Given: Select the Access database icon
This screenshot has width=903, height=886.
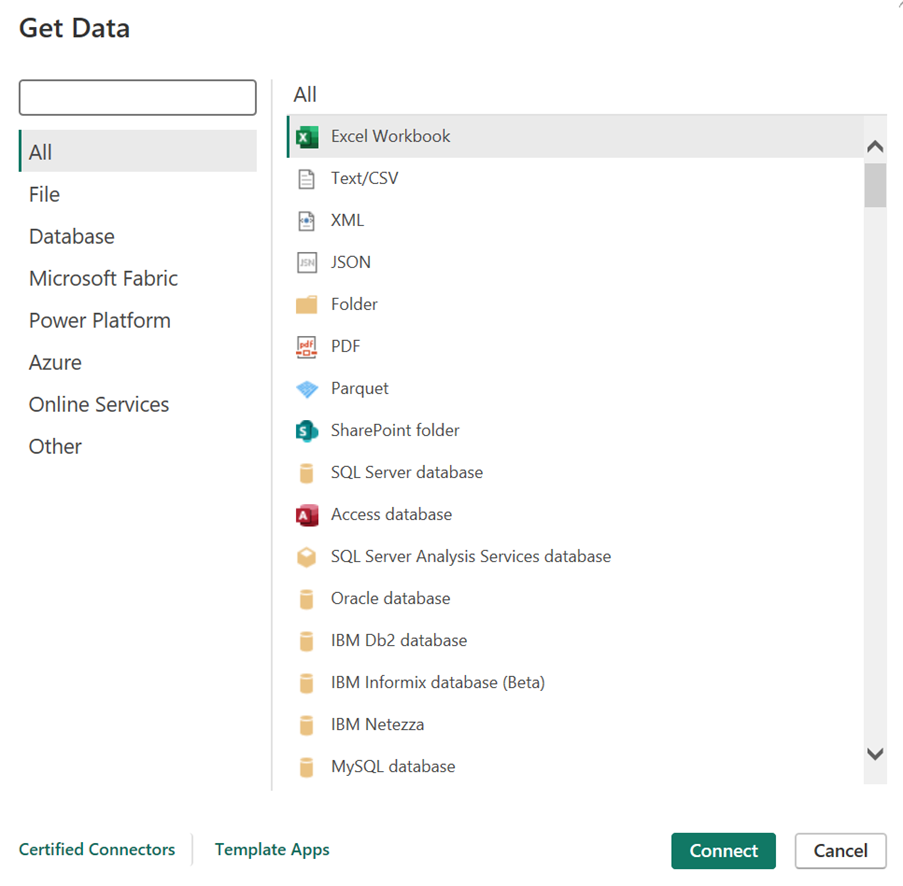Looking at the screenshot, I should point(307,515).
